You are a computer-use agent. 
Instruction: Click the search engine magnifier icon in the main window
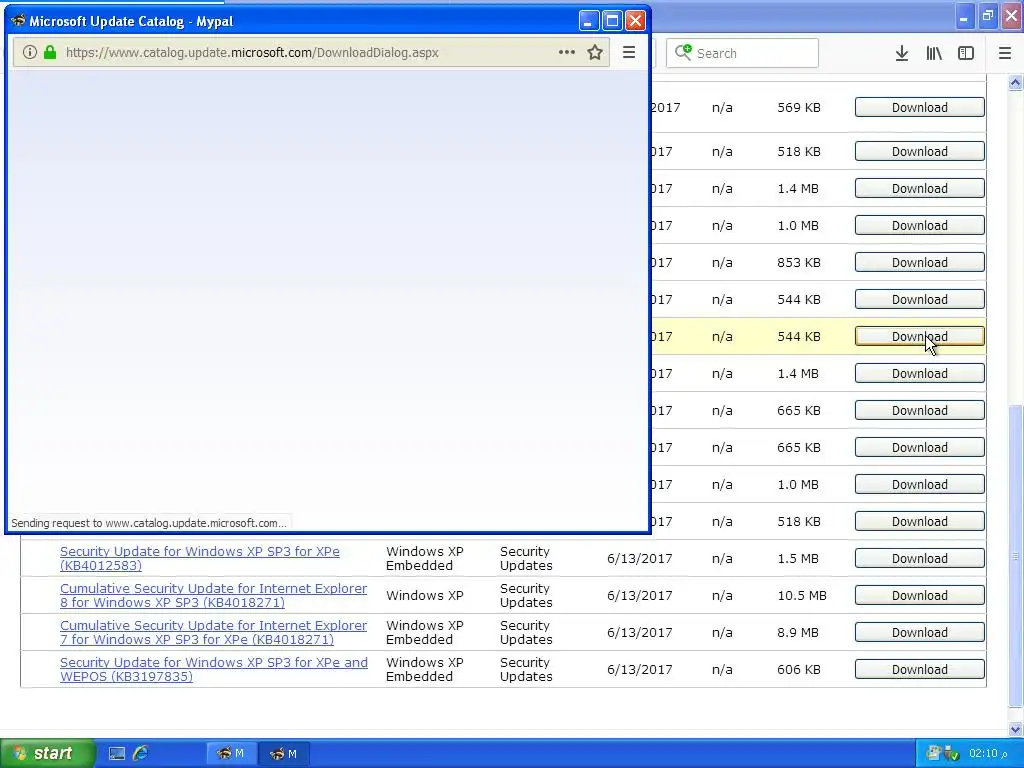pos(683,52)
